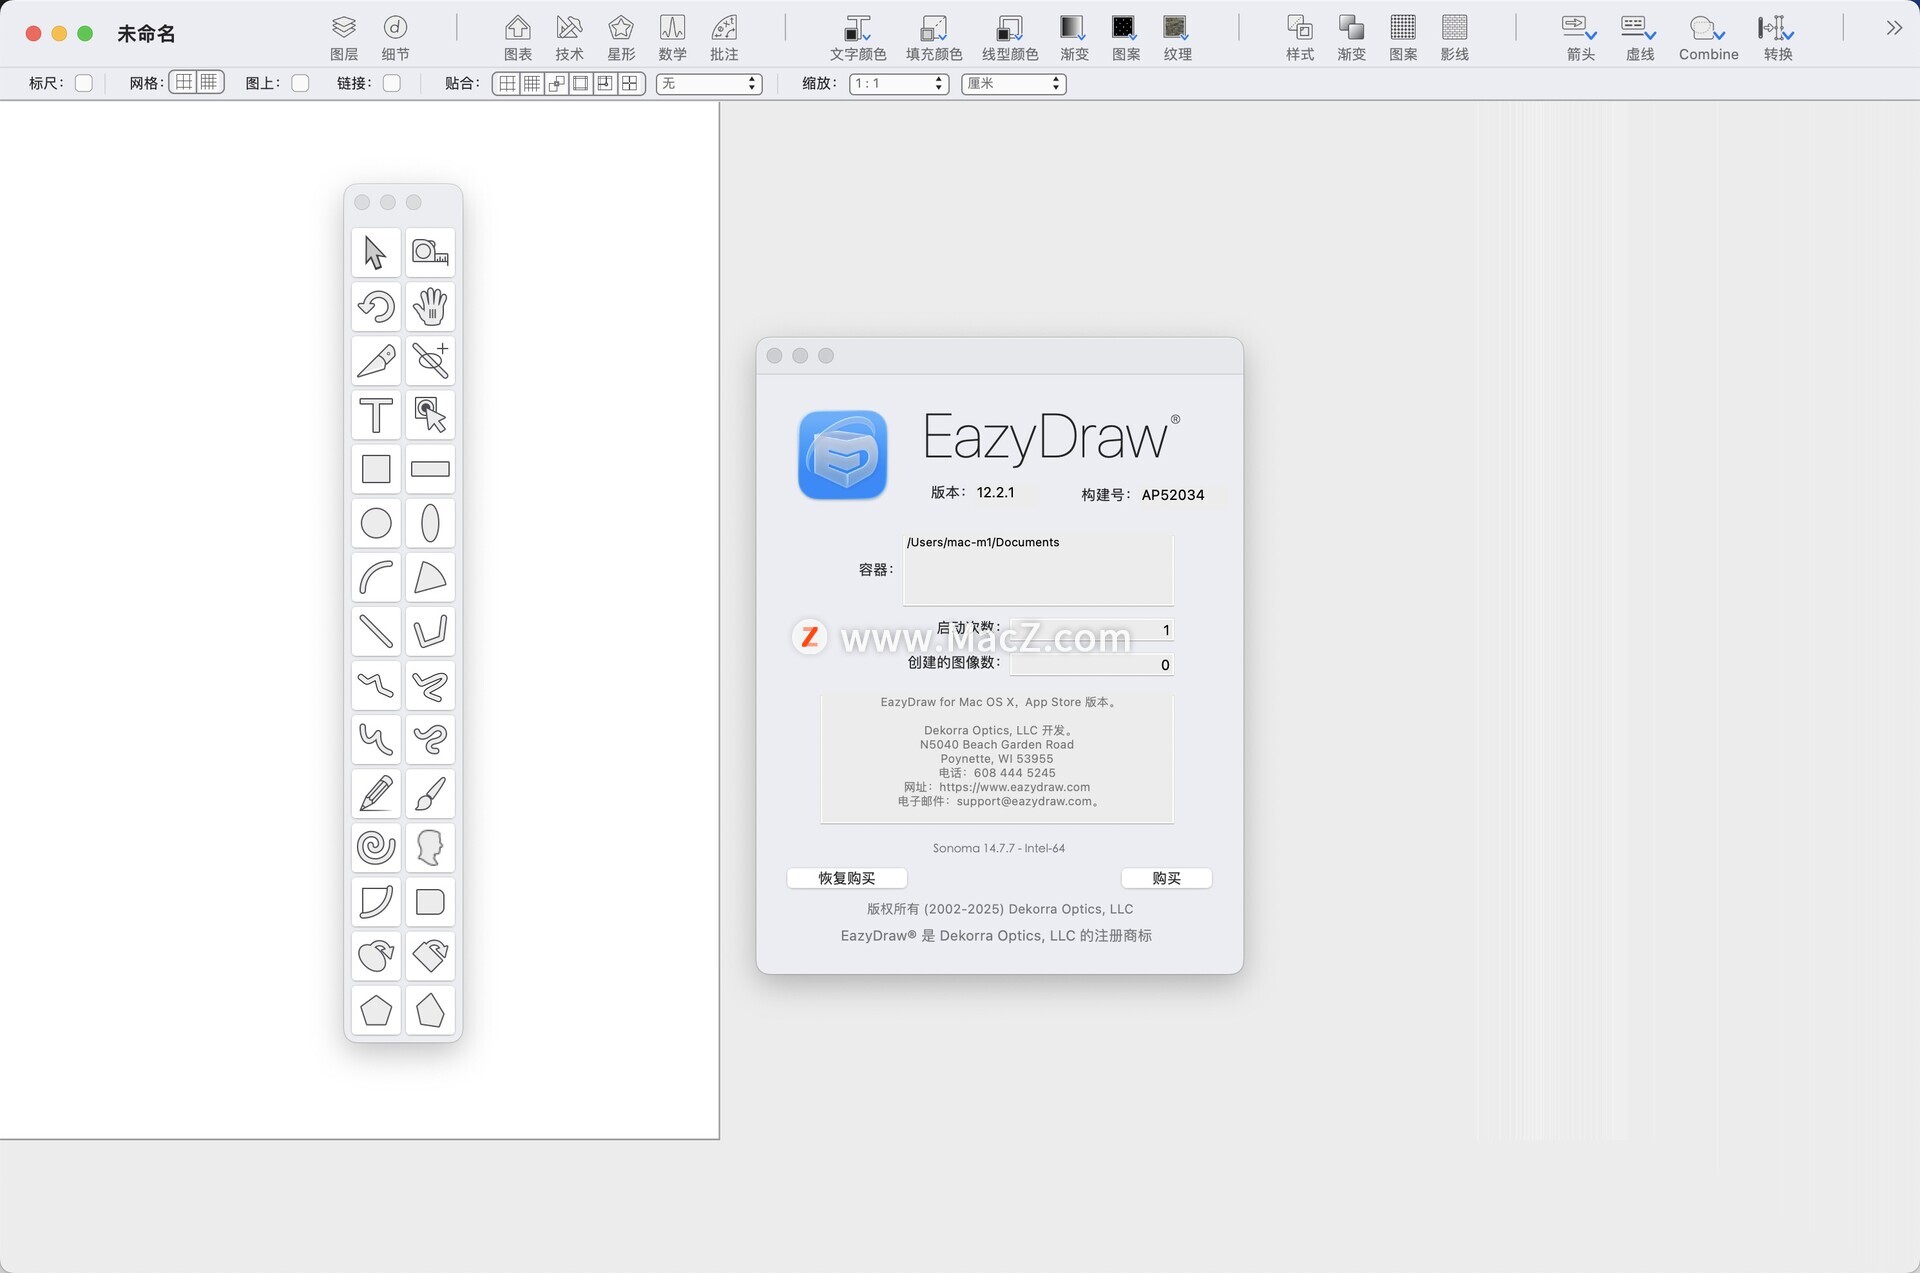Toggle the 图上 checkbox

point(300,83)
